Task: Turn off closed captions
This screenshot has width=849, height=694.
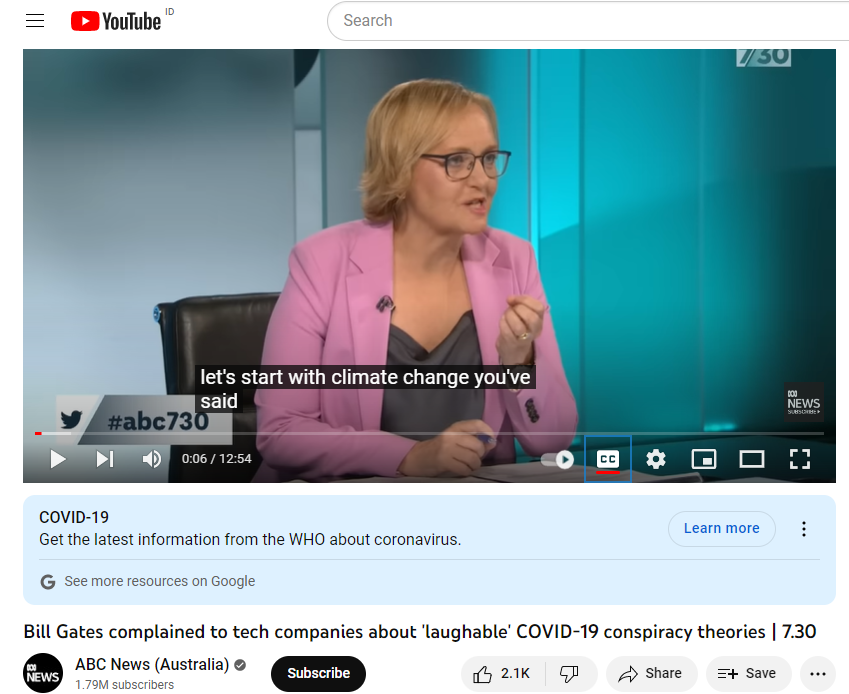Action: 608,460
